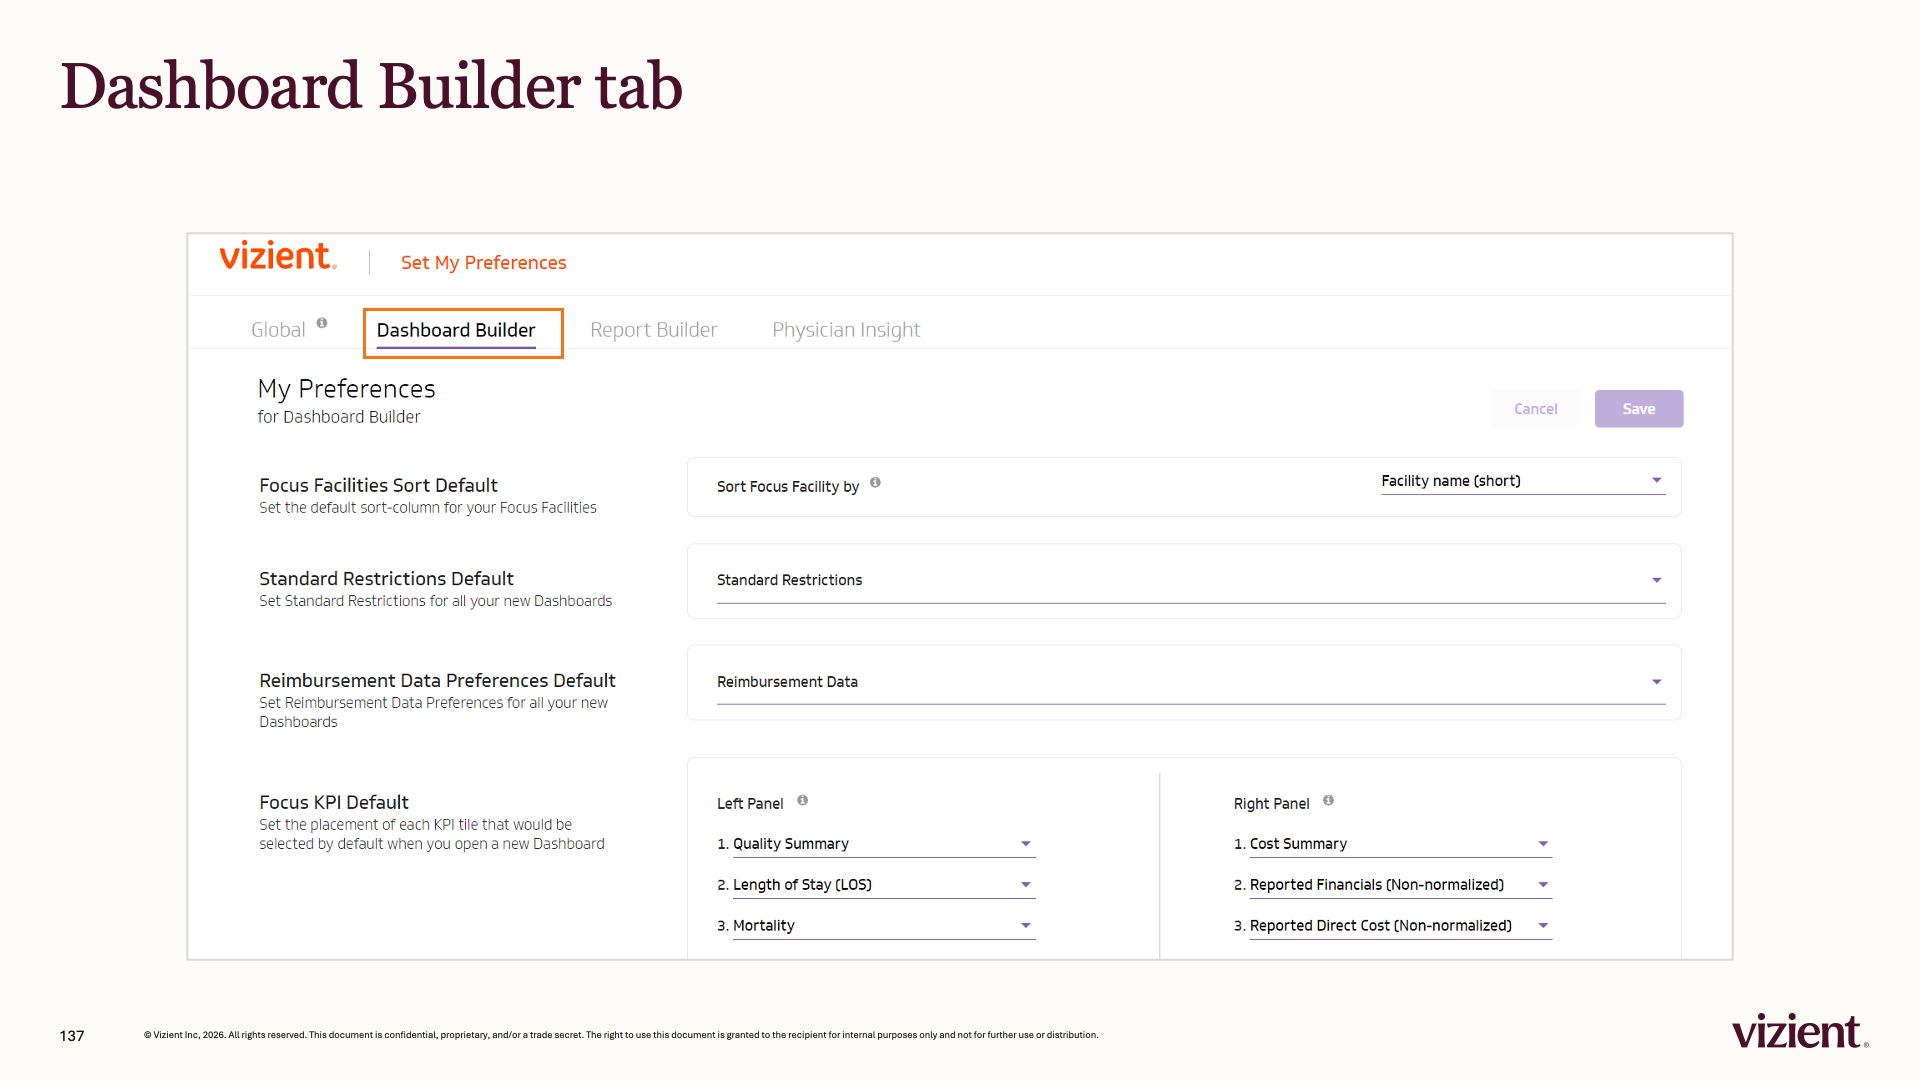Click the Standard Restrictions Default label
This screenshot has height=1080, width=1920.
click(x=386, y=579)
